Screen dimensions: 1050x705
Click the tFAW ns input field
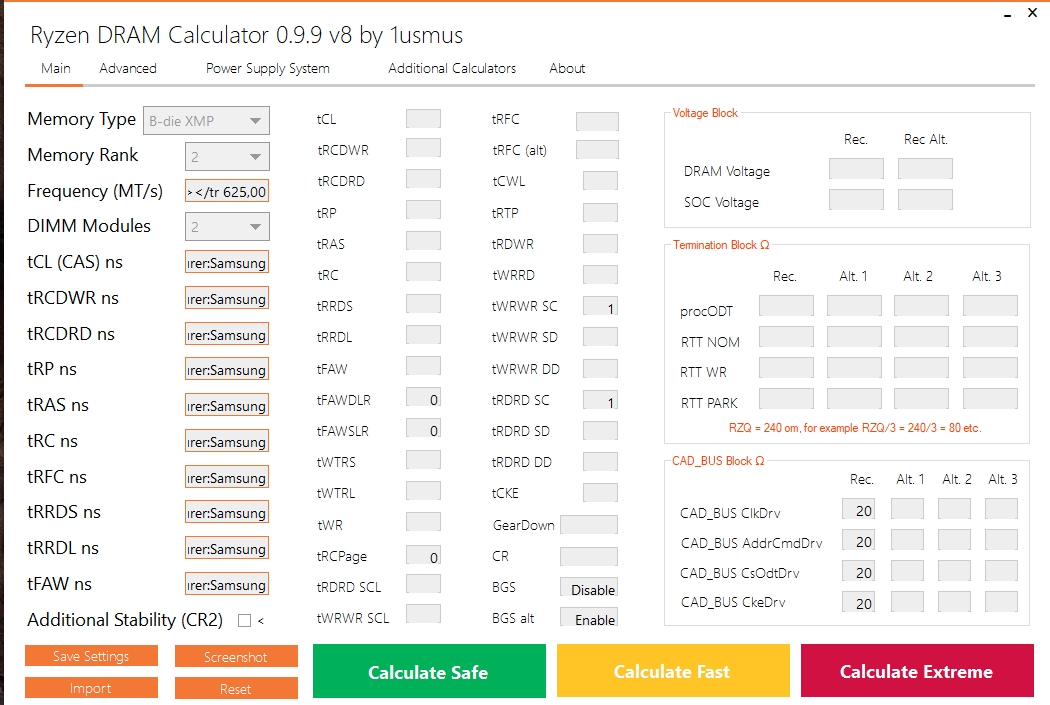pos(227,584)
